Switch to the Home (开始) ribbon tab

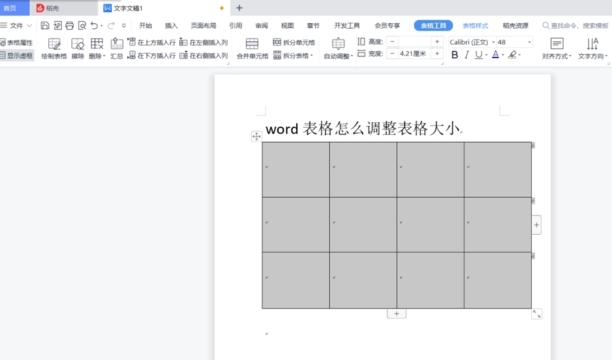click(146, 26)
